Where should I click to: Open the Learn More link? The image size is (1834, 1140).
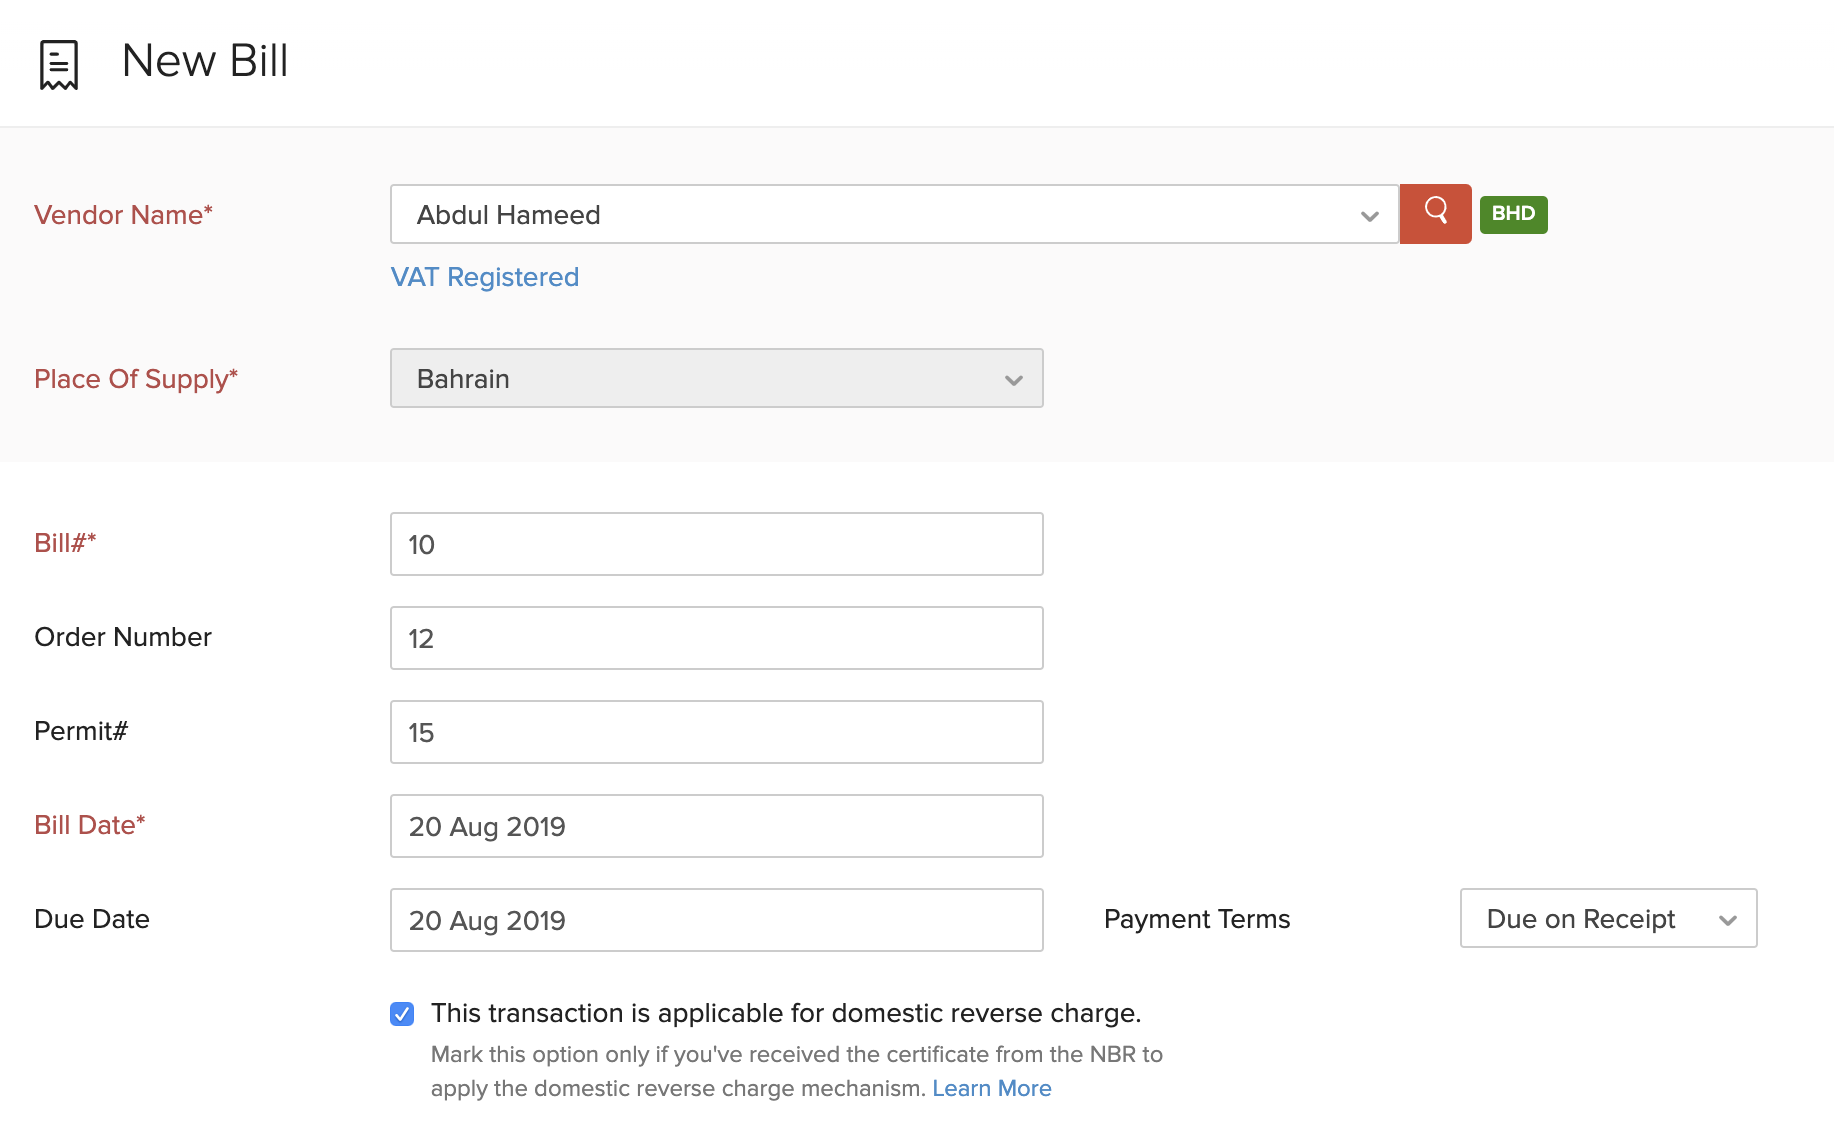pyautogui.click(x=991, y=1088)
